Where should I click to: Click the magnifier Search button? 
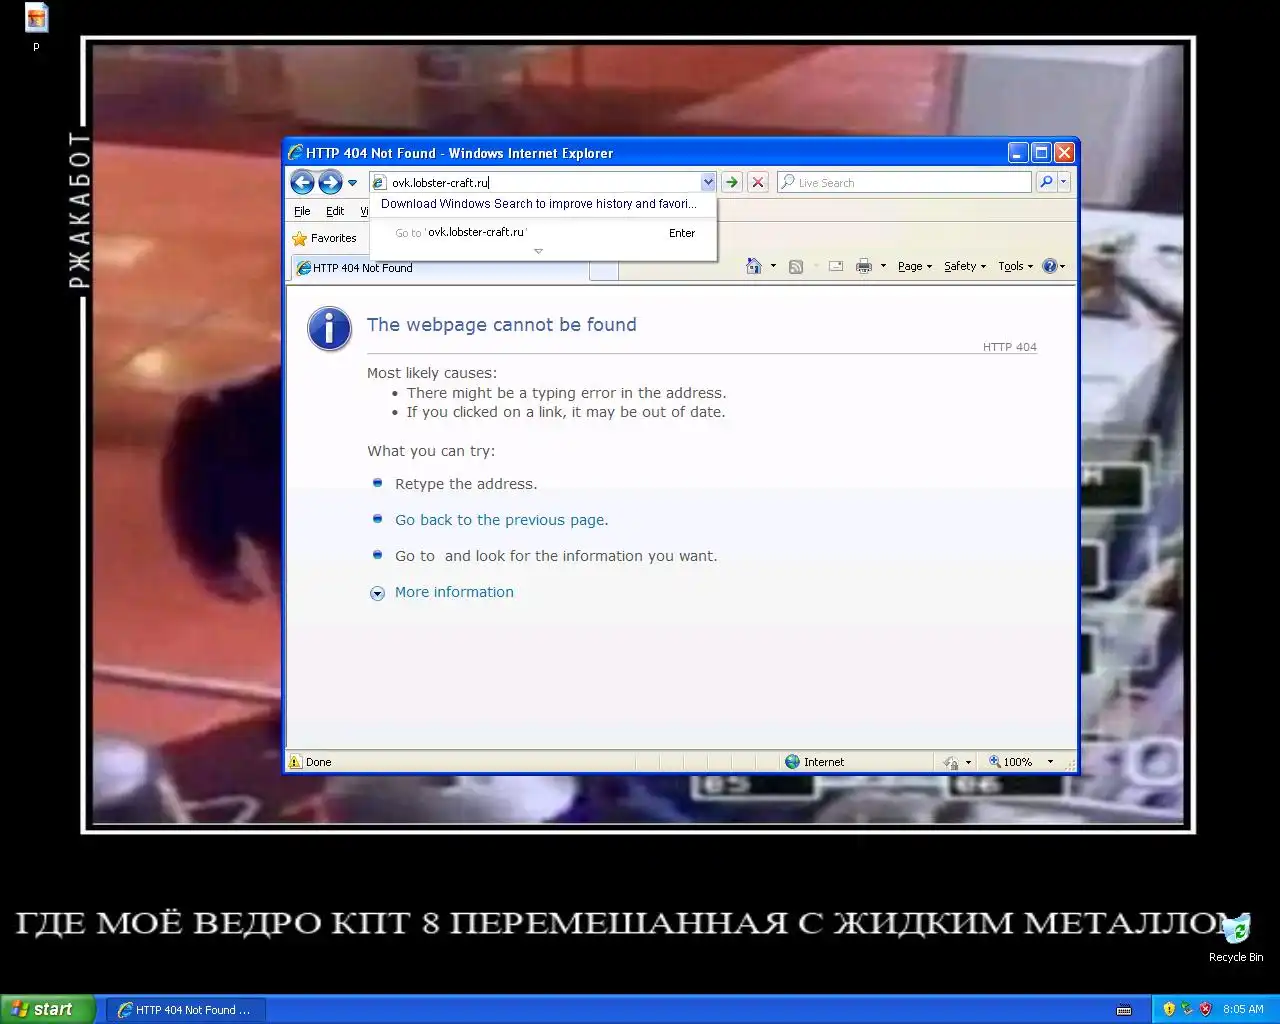(1046, 182)
